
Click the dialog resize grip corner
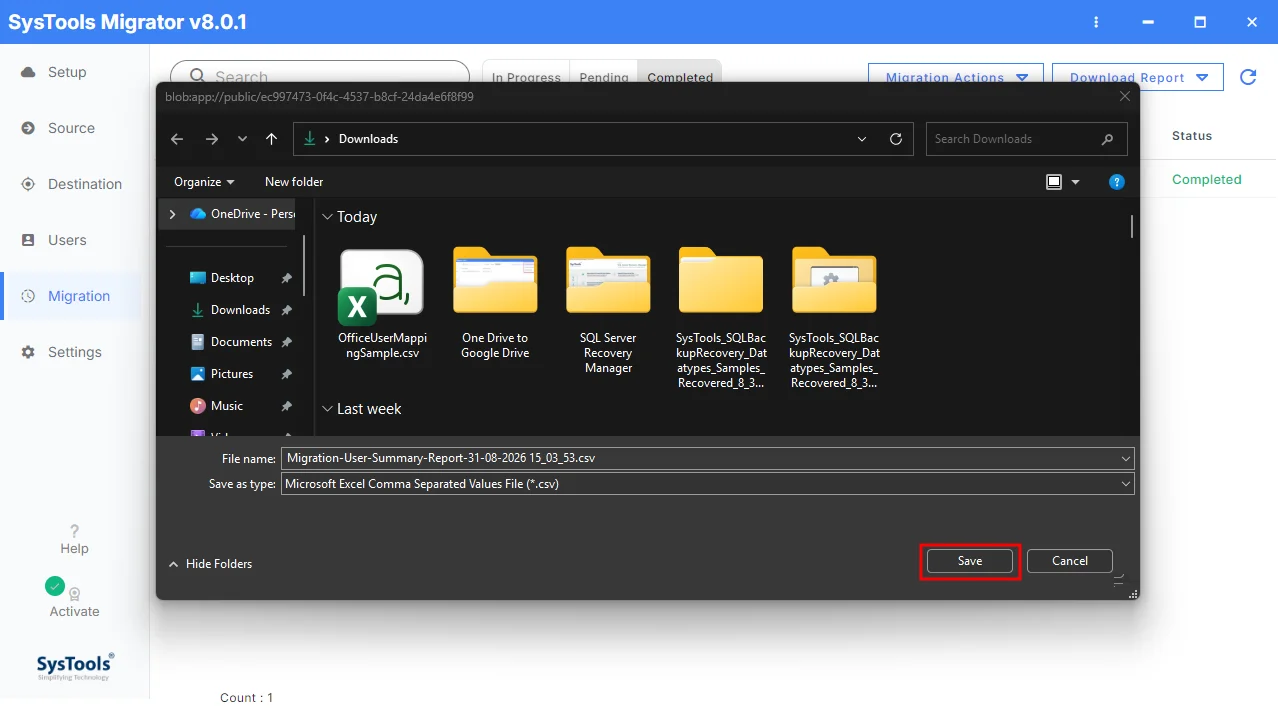tap(1132, 593)
